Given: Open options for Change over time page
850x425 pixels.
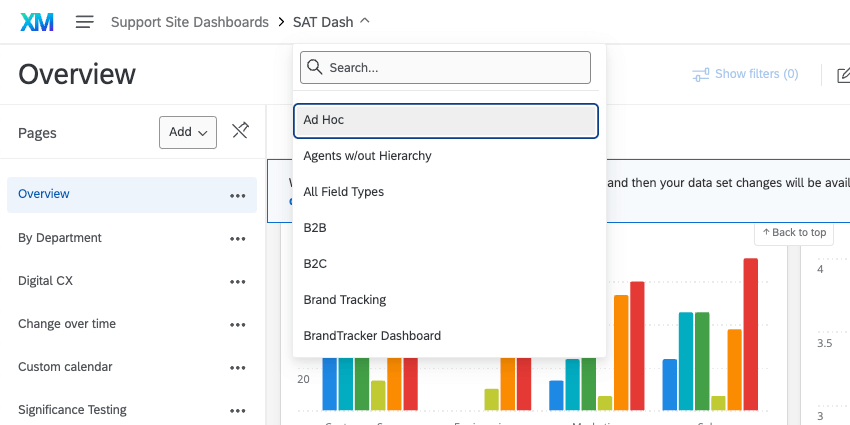Looking at the screenshot, I should pos(237,325).
